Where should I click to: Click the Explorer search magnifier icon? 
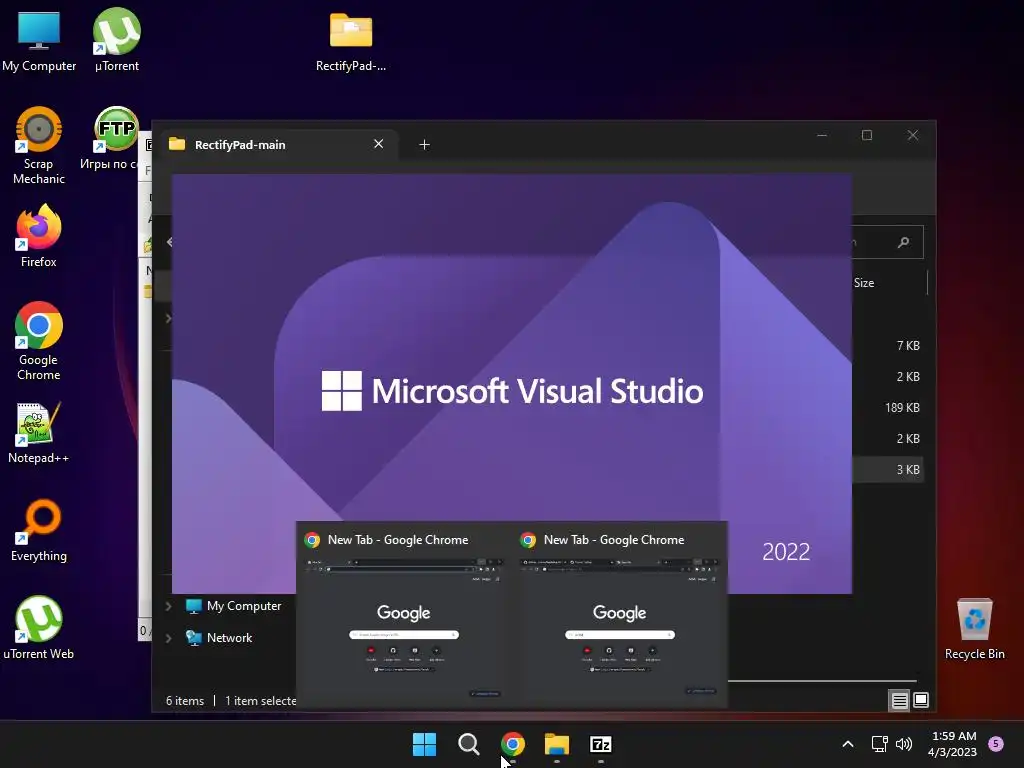903,242
